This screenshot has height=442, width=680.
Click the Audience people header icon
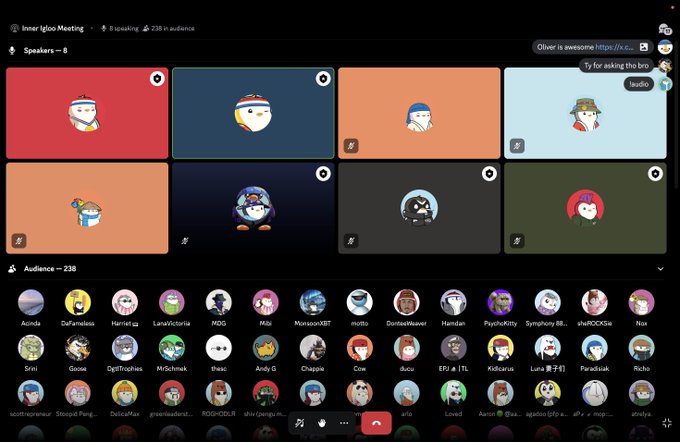pos(12,268)
